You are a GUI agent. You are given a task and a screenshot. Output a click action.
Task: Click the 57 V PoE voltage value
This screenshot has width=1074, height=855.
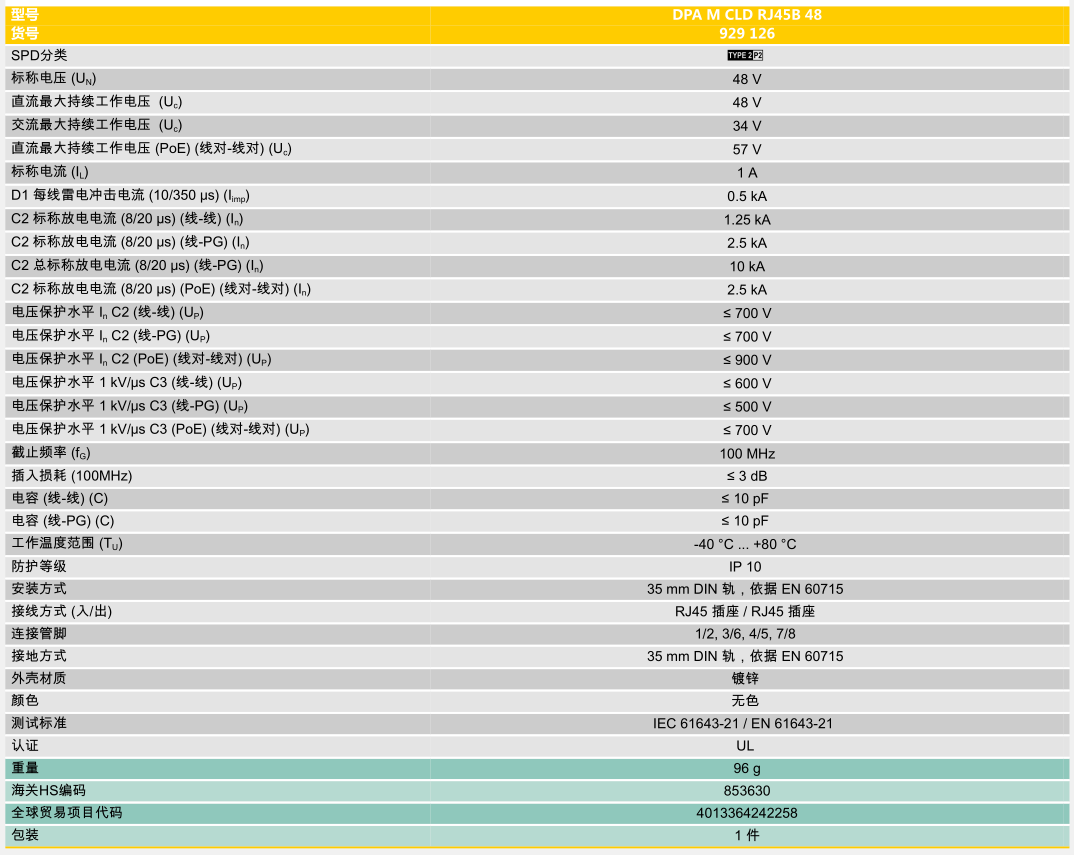(746, 149)
